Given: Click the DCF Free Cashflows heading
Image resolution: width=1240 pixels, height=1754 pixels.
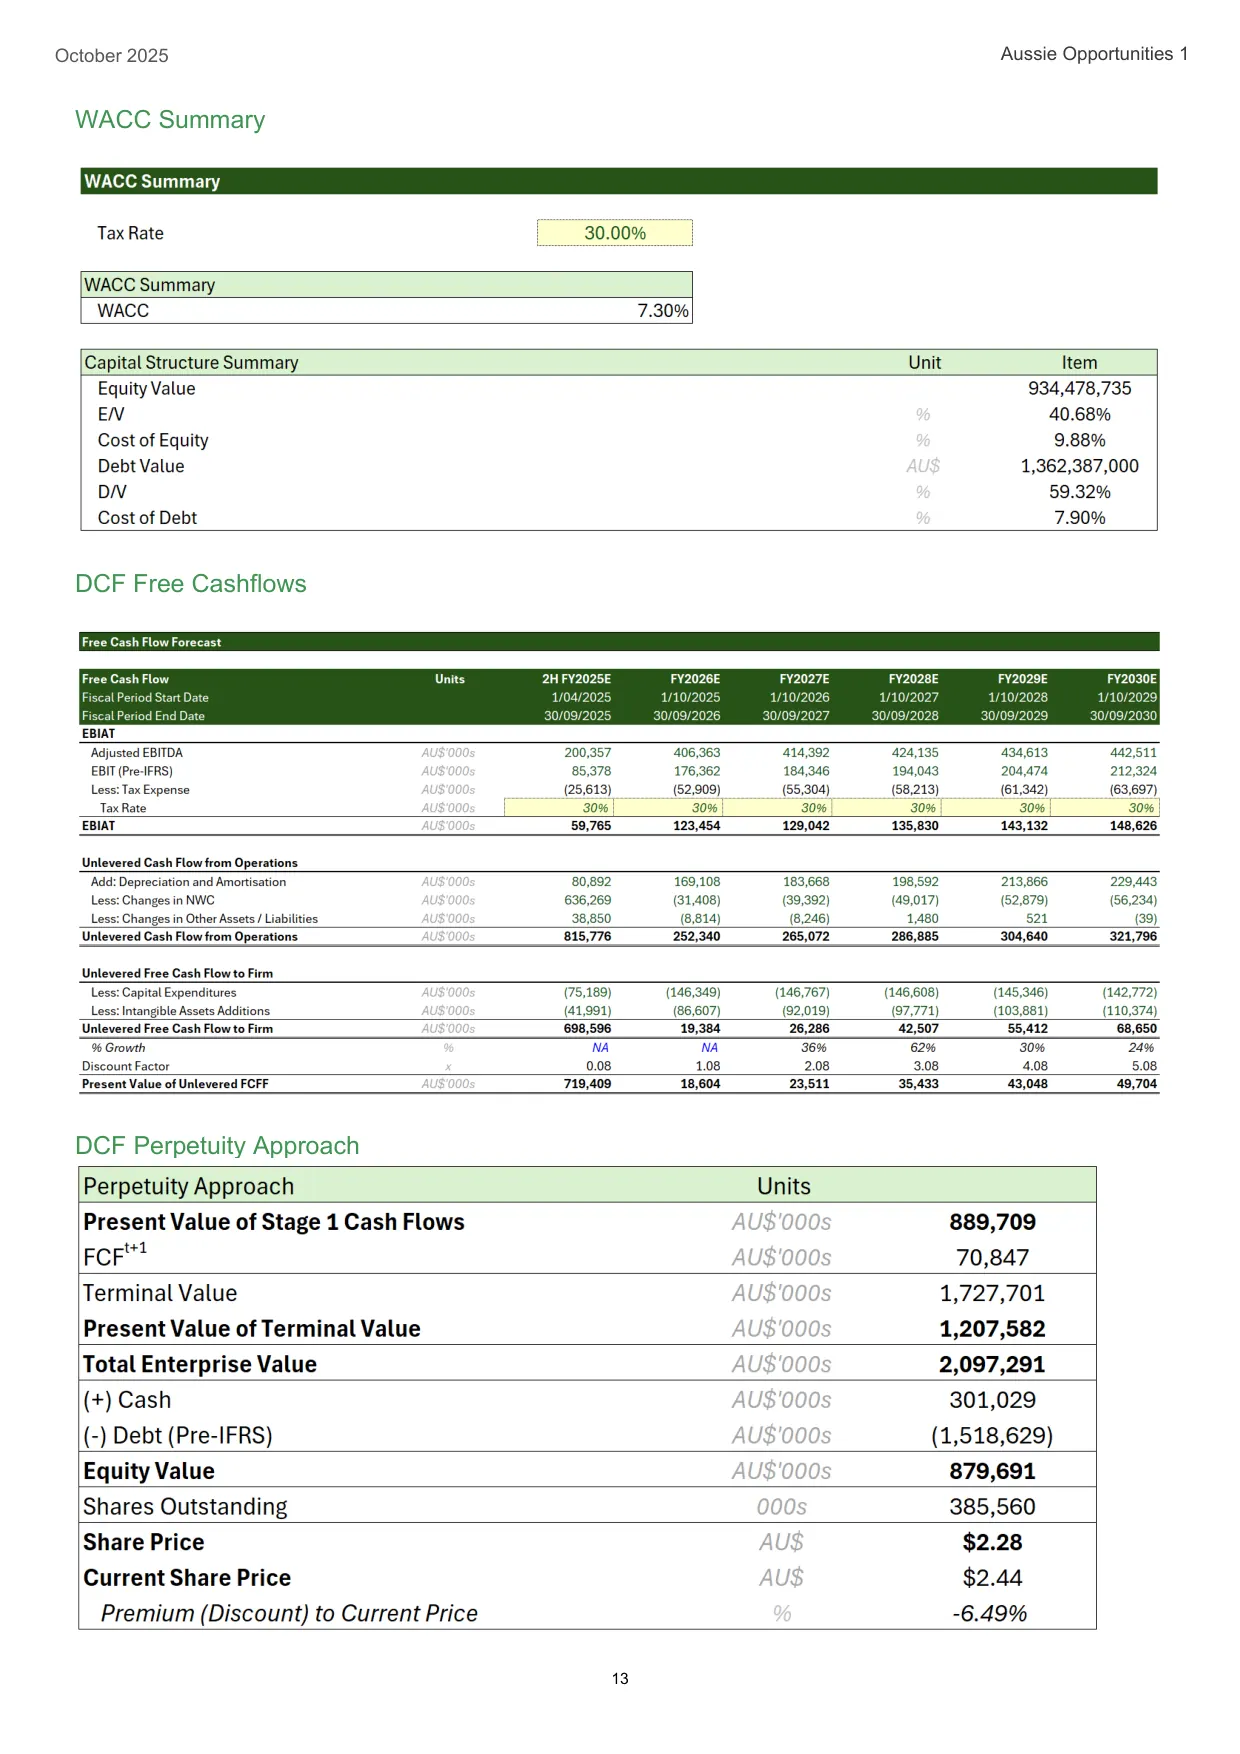Looking at the screenshot, I should 191,584.
